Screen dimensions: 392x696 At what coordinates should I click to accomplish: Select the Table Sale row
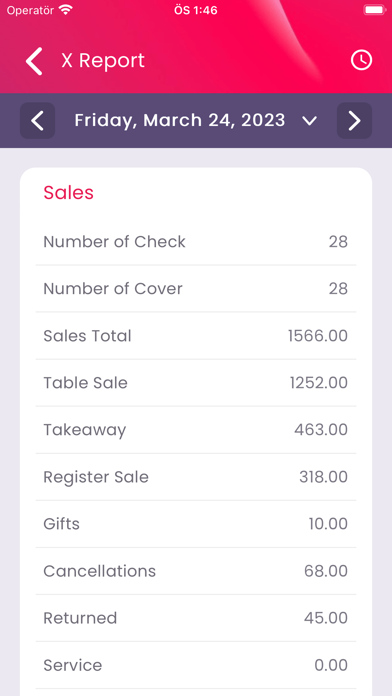coord(196,383)
